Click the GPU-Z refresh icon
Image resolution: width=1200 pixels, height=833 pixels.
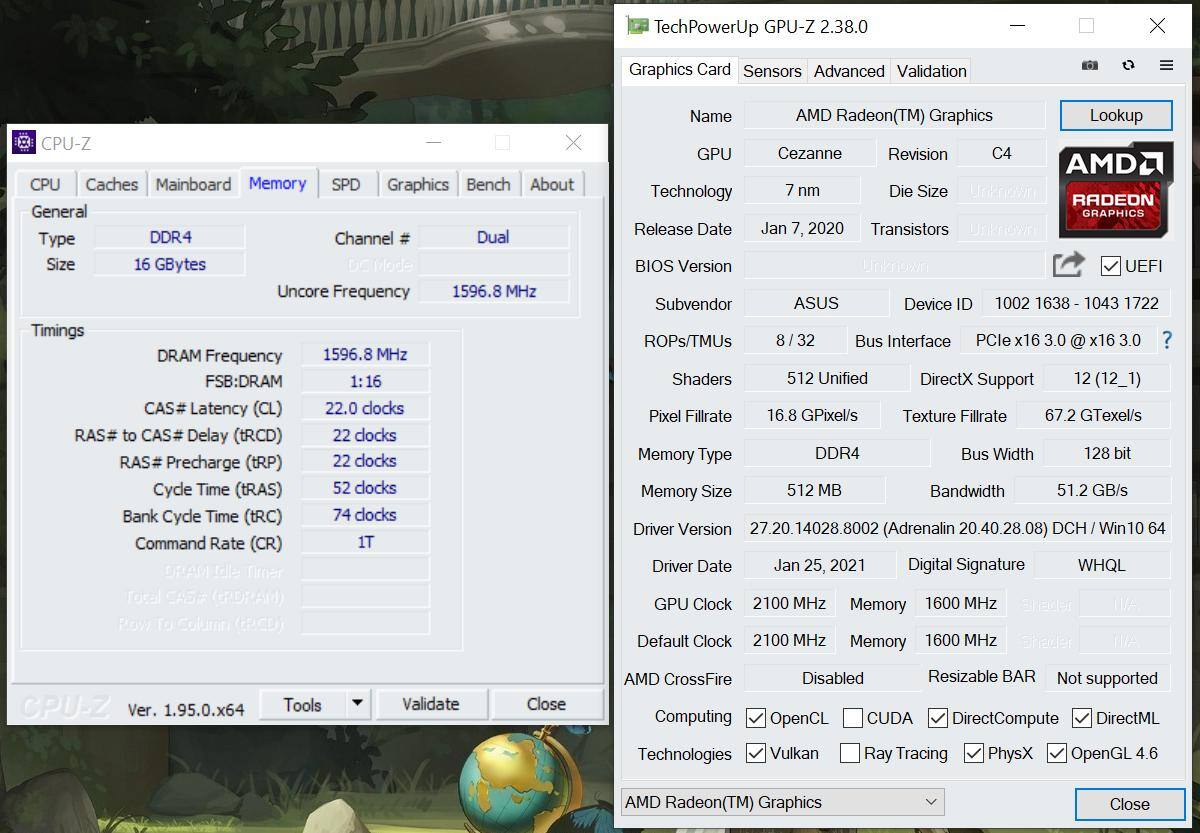pyautogui.click(x=1128, y=65)
